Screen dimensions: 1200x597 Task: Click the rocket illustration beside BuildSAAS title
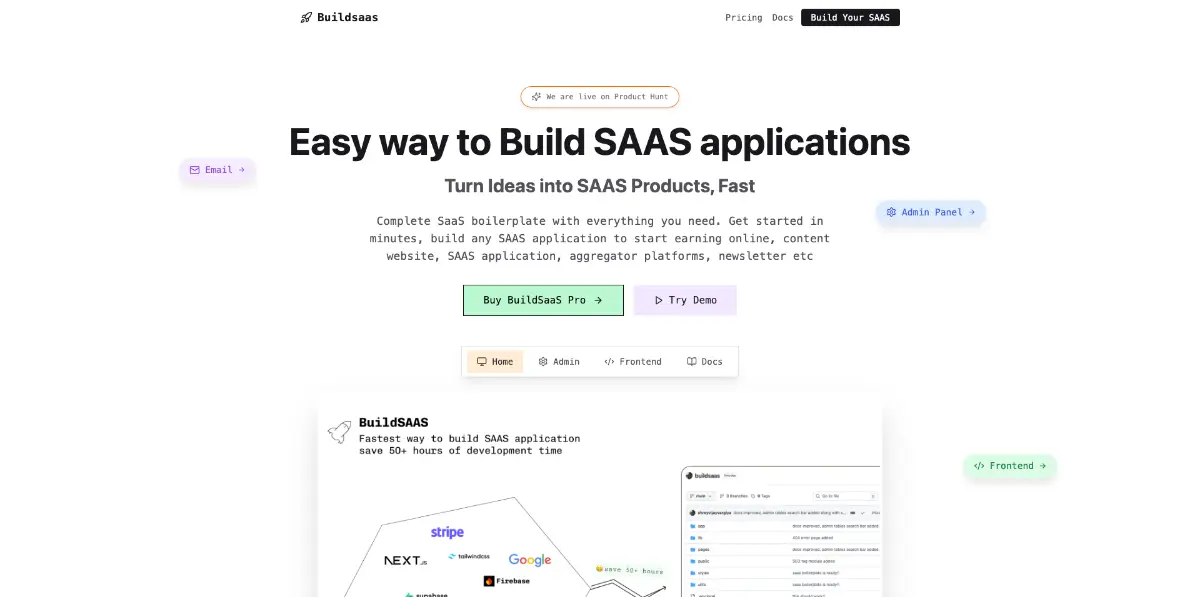[339, 432]
